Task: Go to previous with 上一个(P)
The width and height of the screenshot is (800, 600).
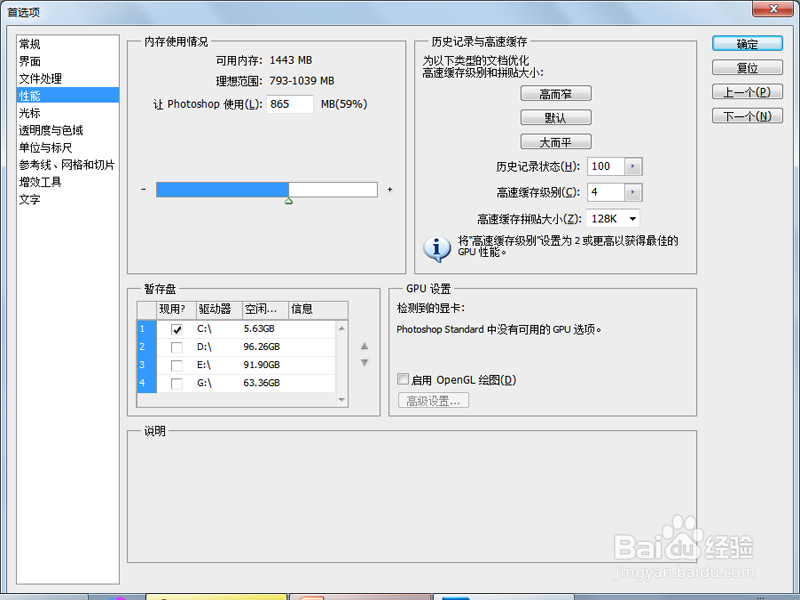Action: point(747,92)
